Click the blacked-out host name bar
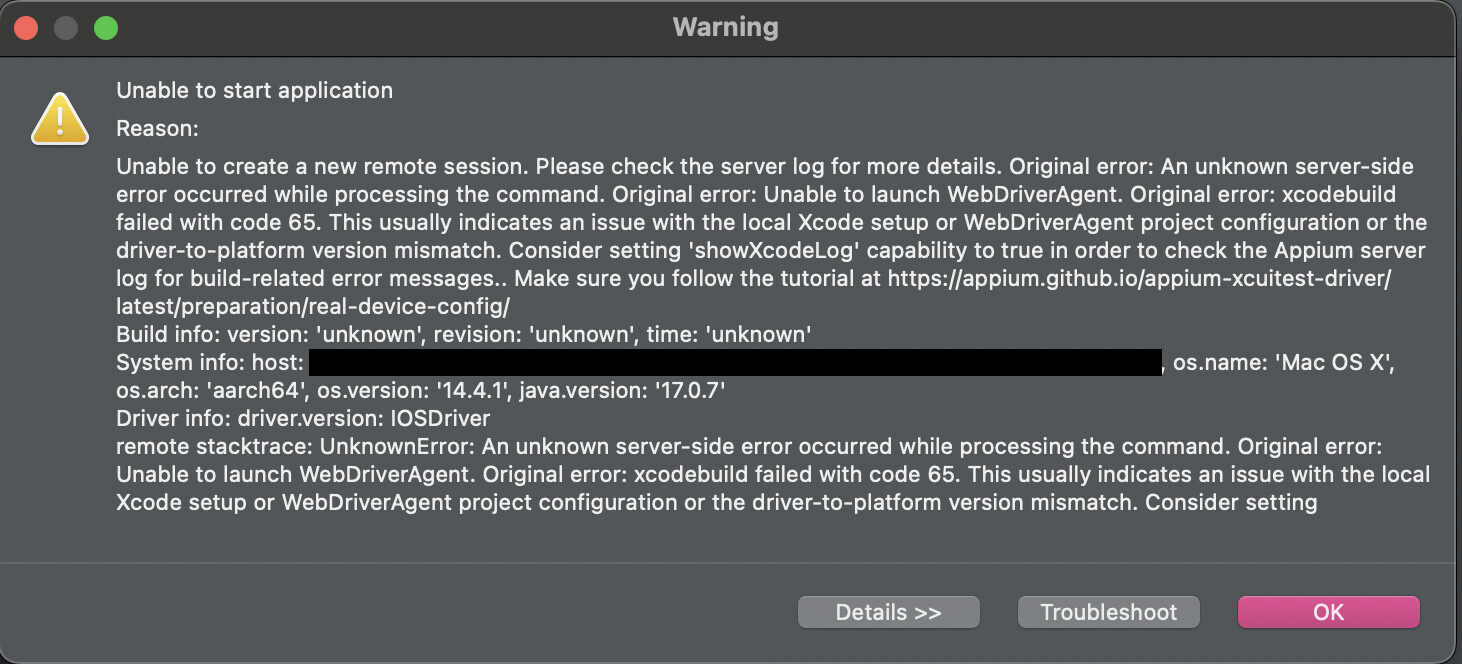The width and height of the screenshot is (1462, 664). [735, 362]
